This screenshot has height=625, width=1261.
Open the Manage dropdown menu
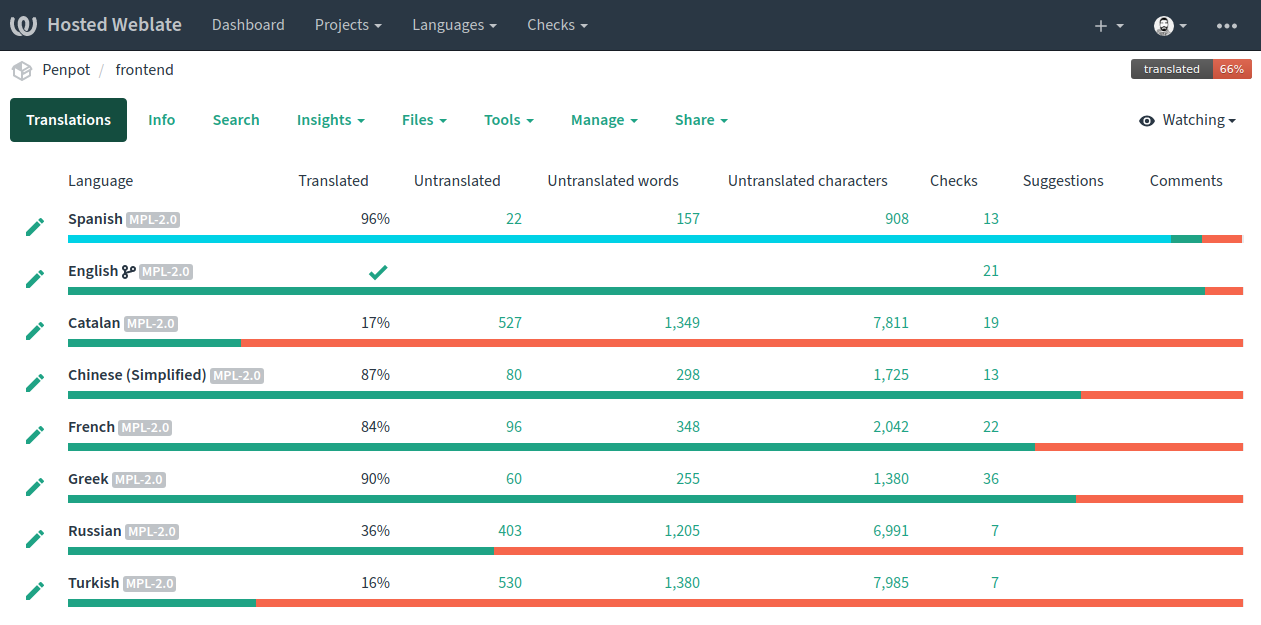pos(604,120)
